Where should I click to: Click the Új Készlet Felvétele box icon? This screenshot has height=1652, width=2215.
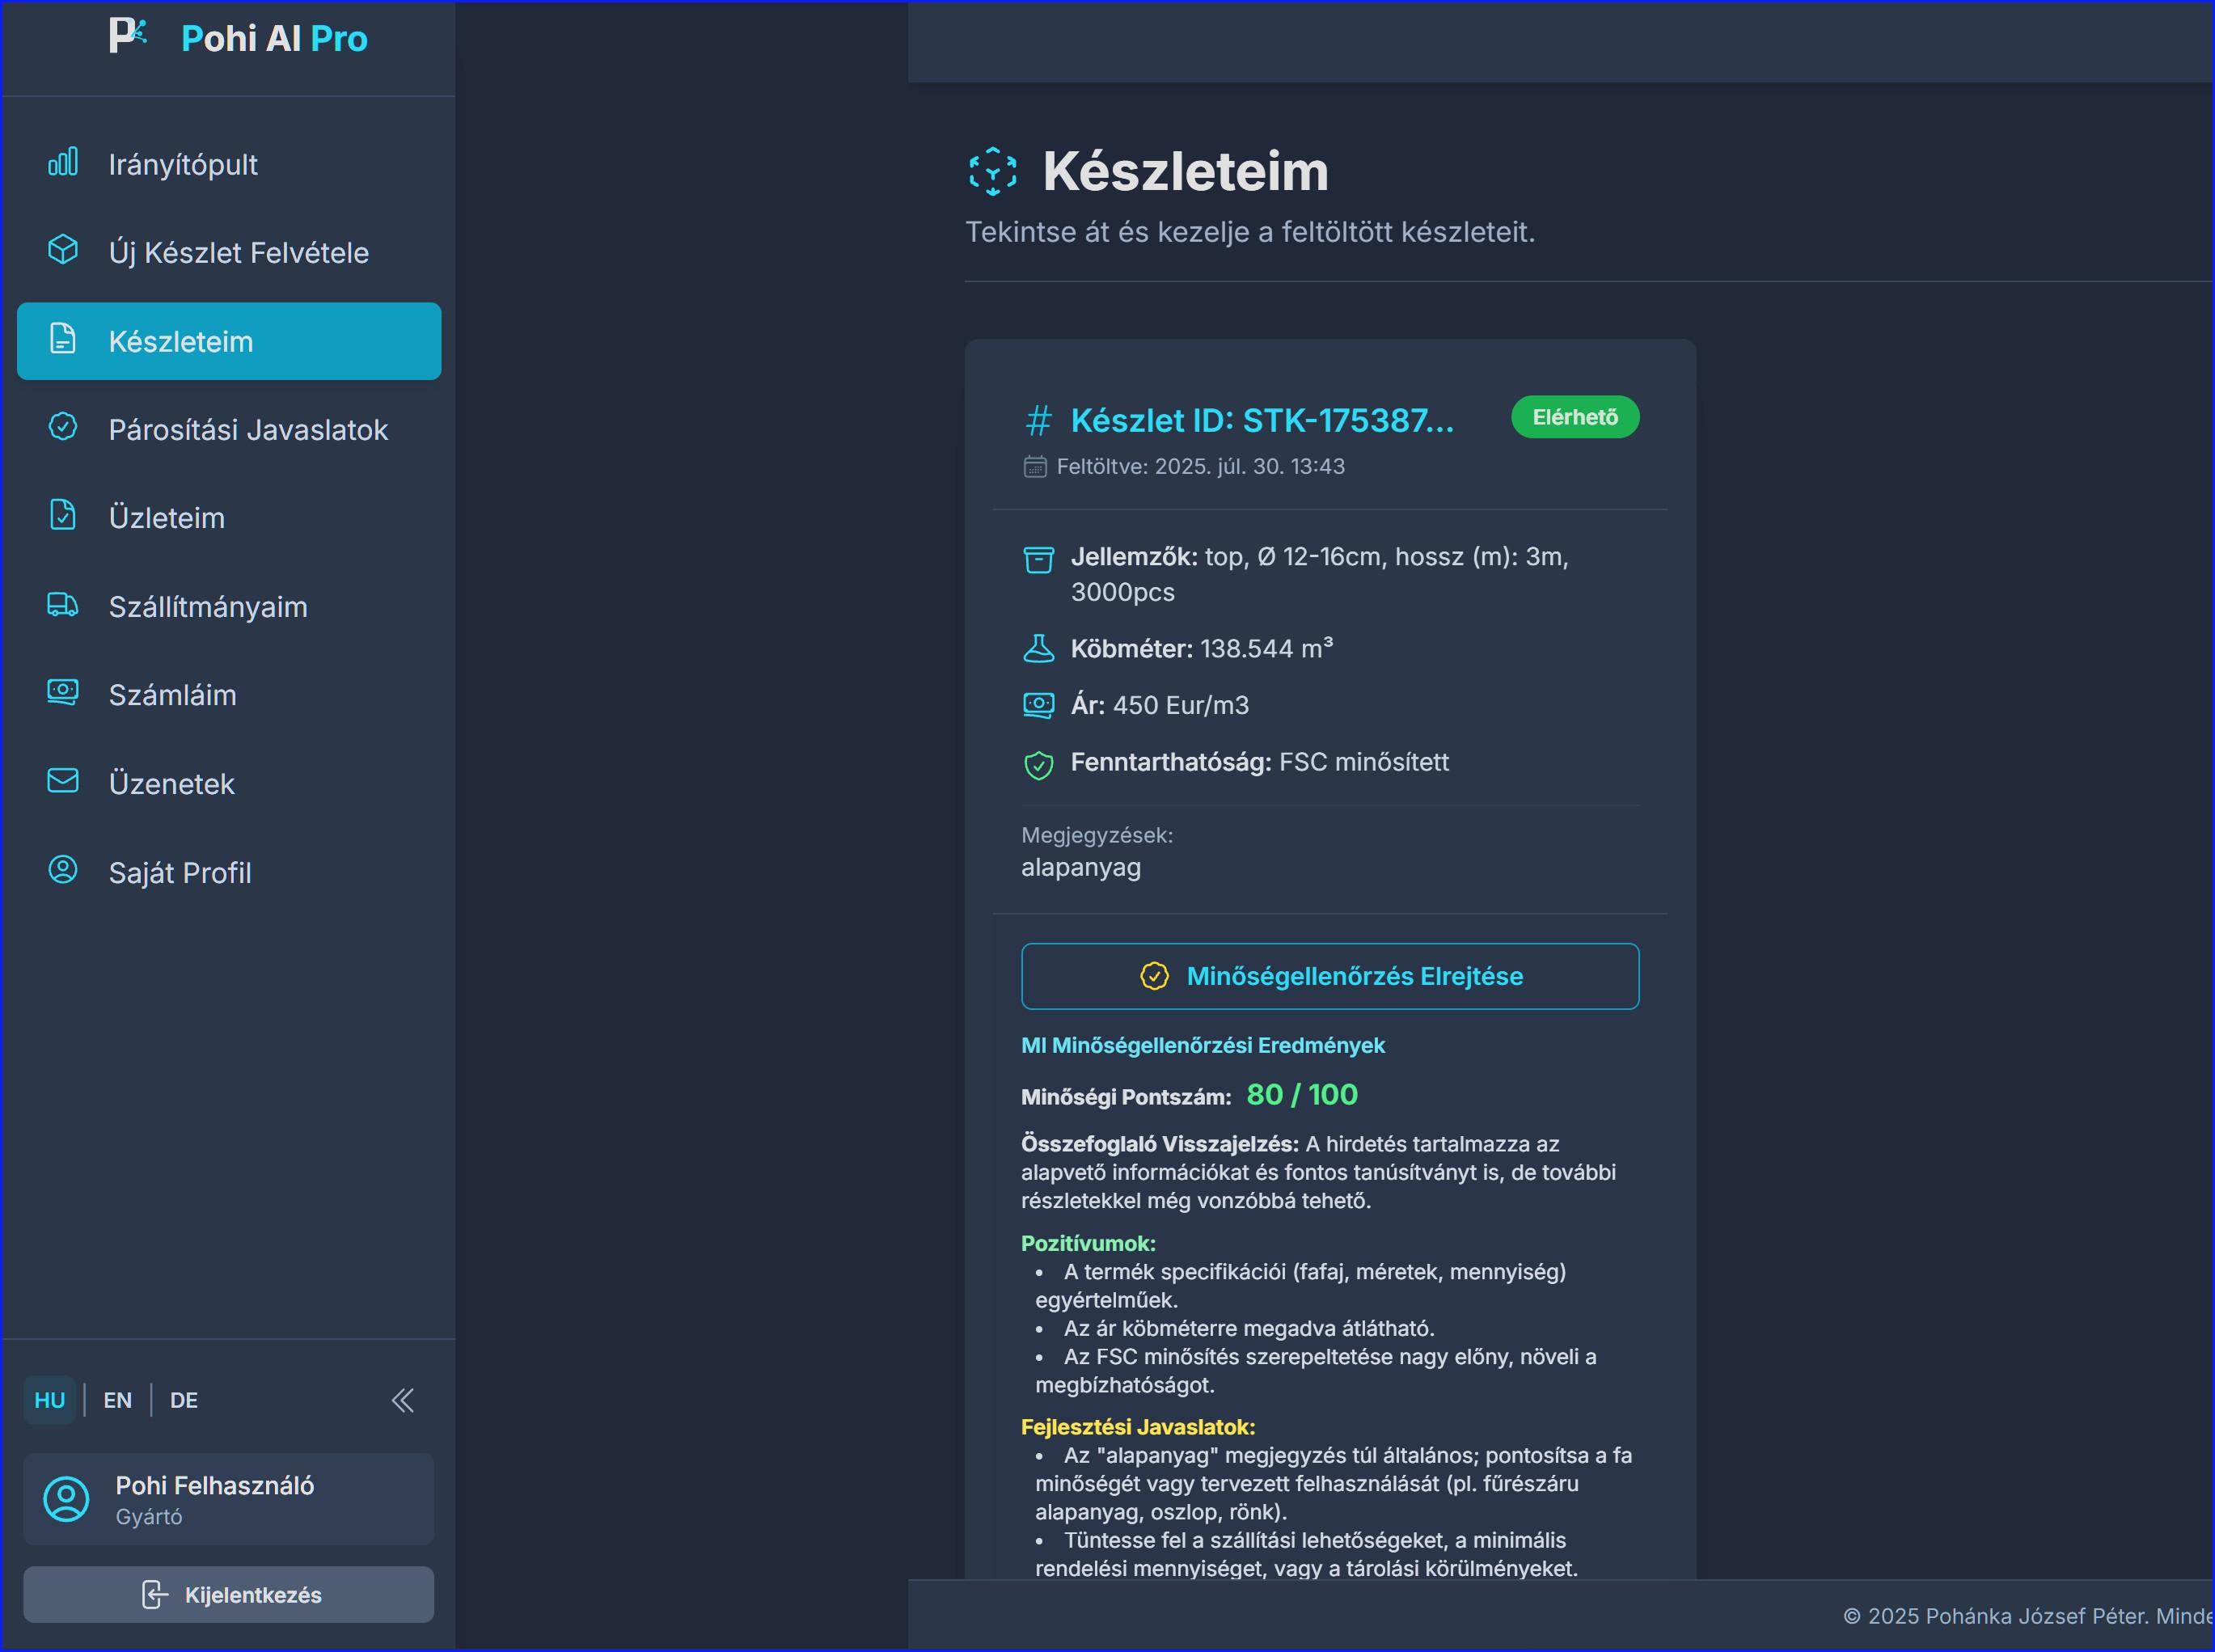click(x=63, y=250)
